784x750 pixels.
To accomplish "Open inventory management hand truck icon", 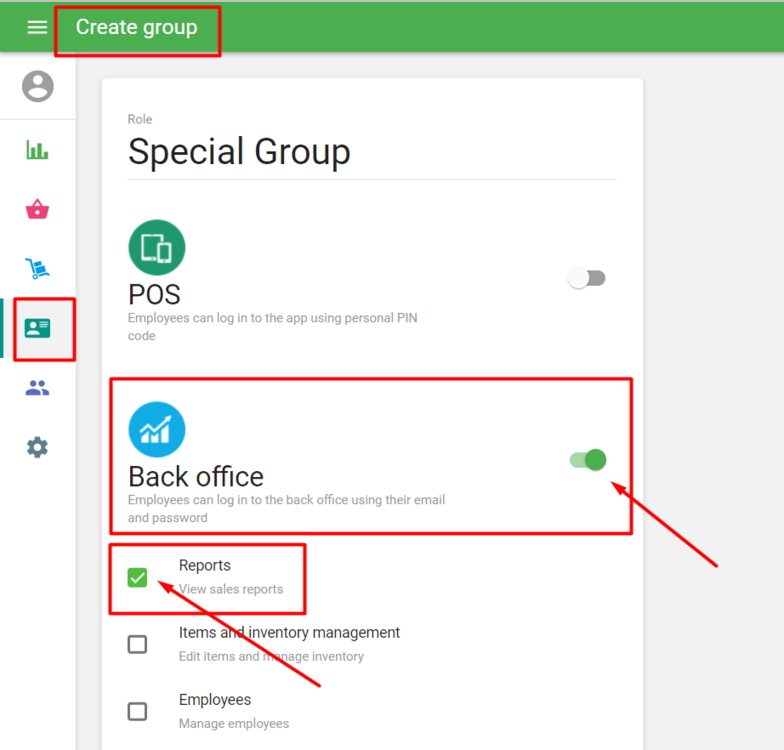I will click(38, 268).
